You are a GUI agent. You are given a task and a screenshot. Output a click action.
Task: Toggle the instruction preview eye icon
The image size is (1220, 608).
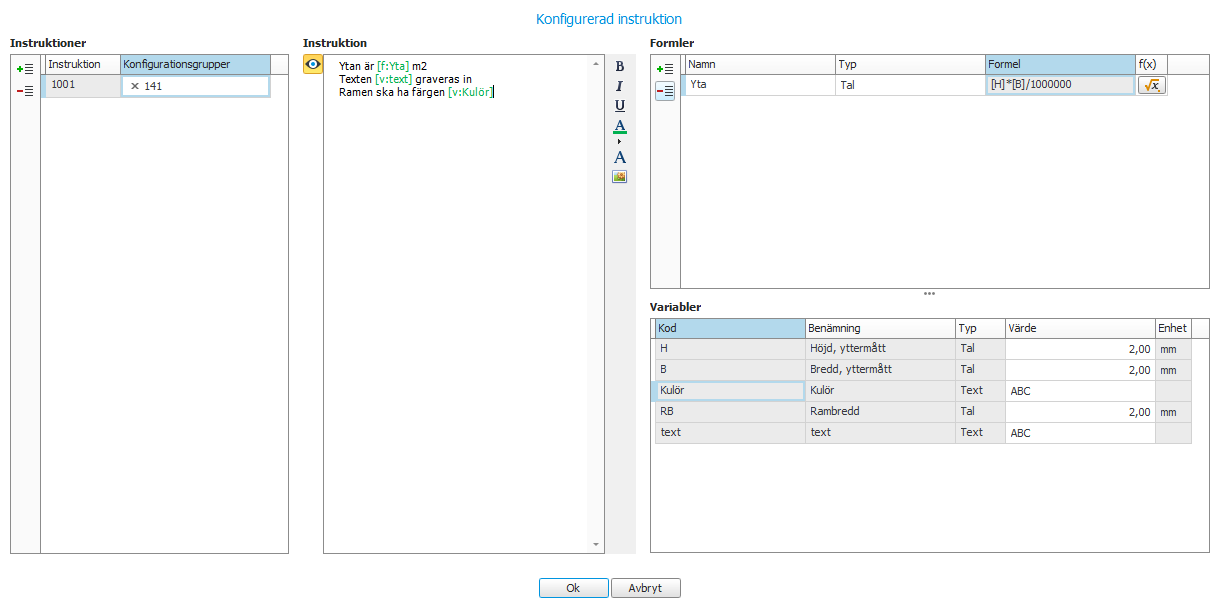point(313,64)
